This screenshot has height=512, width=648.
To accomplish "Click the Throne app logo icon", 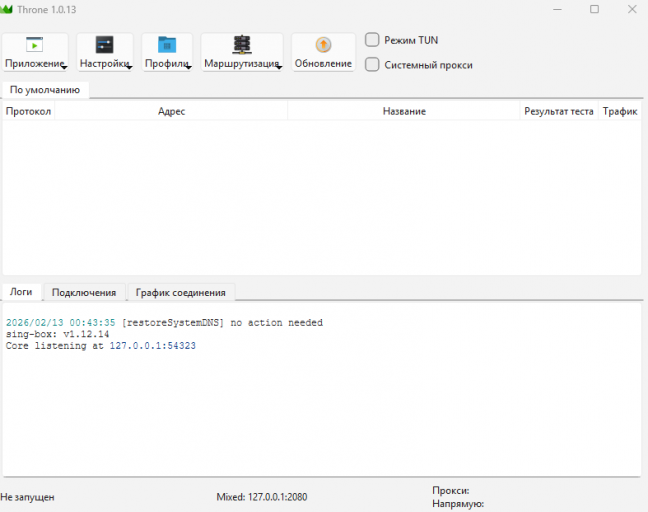I will [x=6, y=9].
